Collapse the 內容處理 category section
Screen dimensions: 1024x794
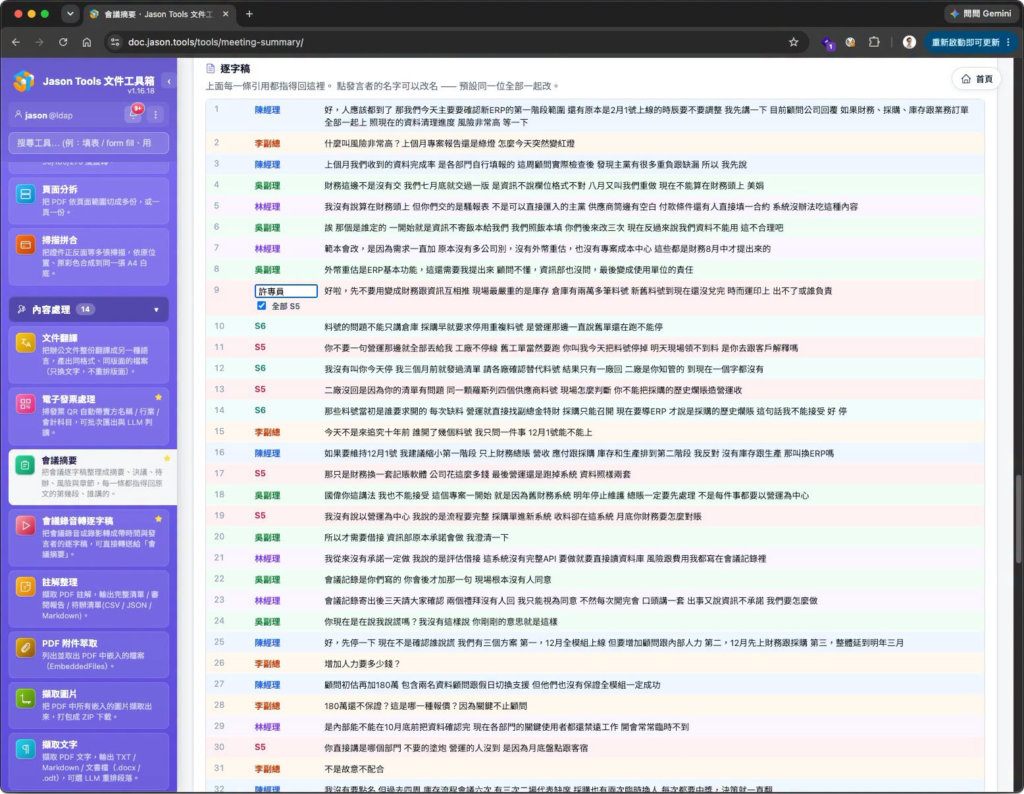pos(89,310)
